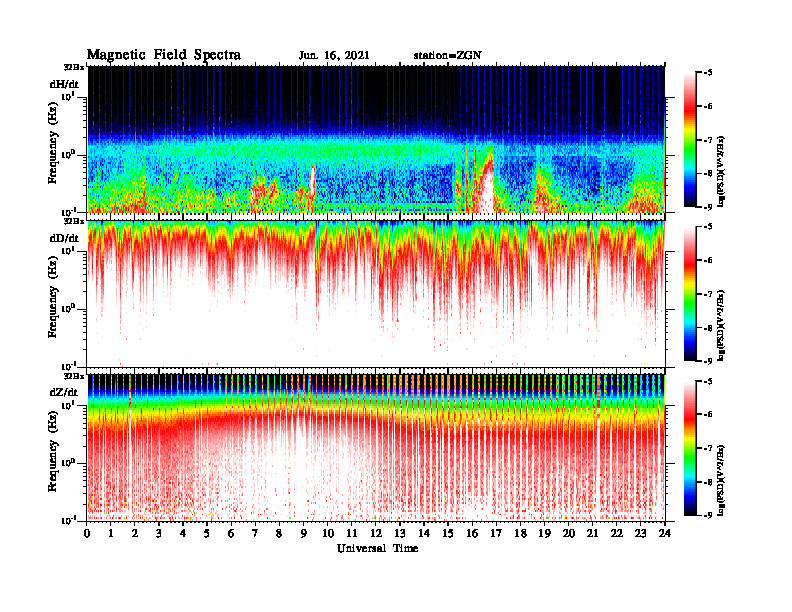Viewport: 792px width, 612px height.
Task: Click the date "Jun. 16, 2021"
Action: pyautogui.click(x=334, y=56)
